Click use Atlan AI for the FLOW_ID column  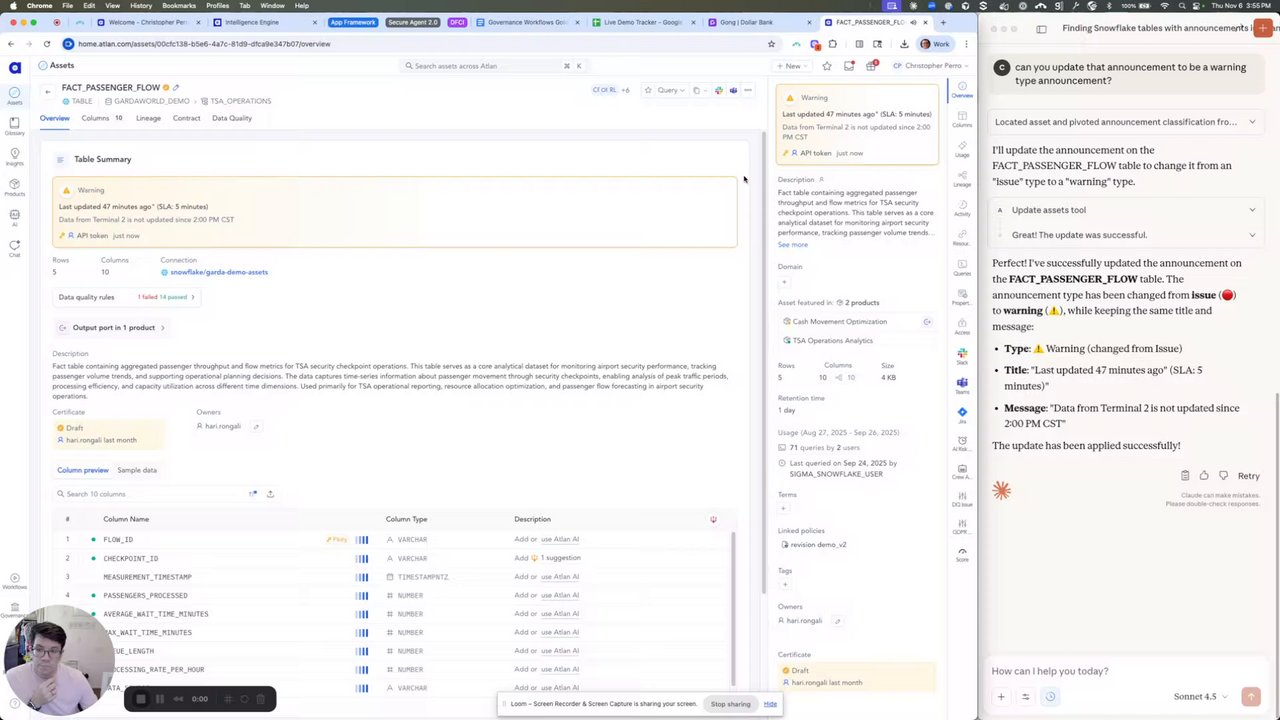pos(560,540)
